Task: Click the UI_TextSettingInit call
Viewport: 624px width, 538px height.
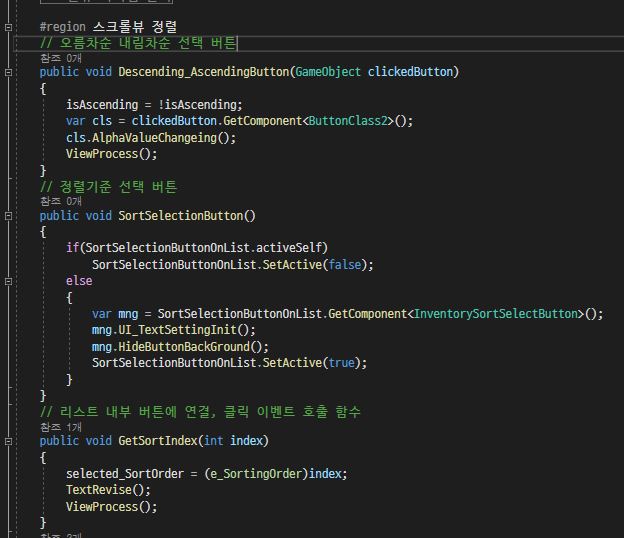Action: tap(177, 330)
